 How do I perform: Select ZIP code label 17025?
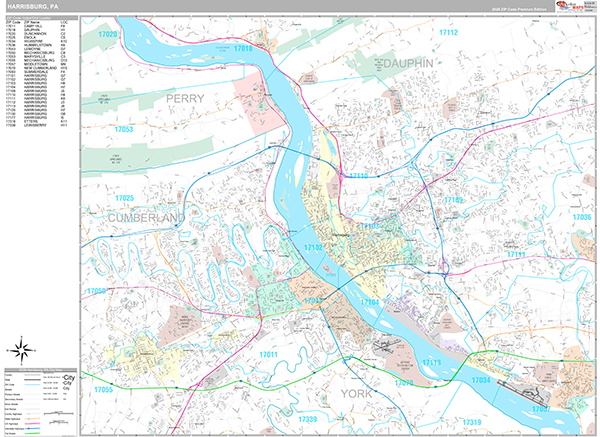coord(125,198)
